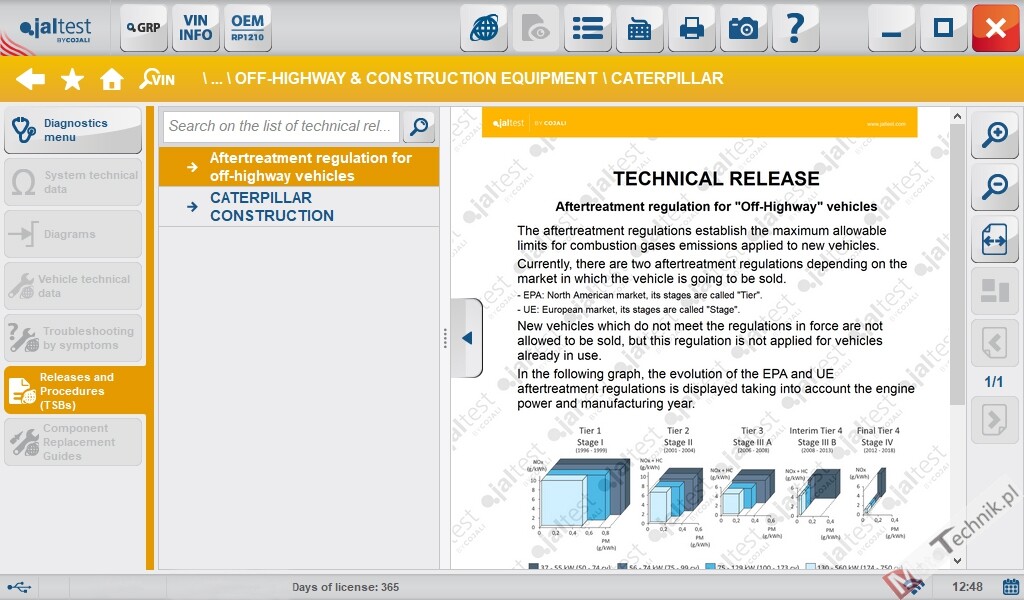Fit the document to page width

click(x=995, y=239)
